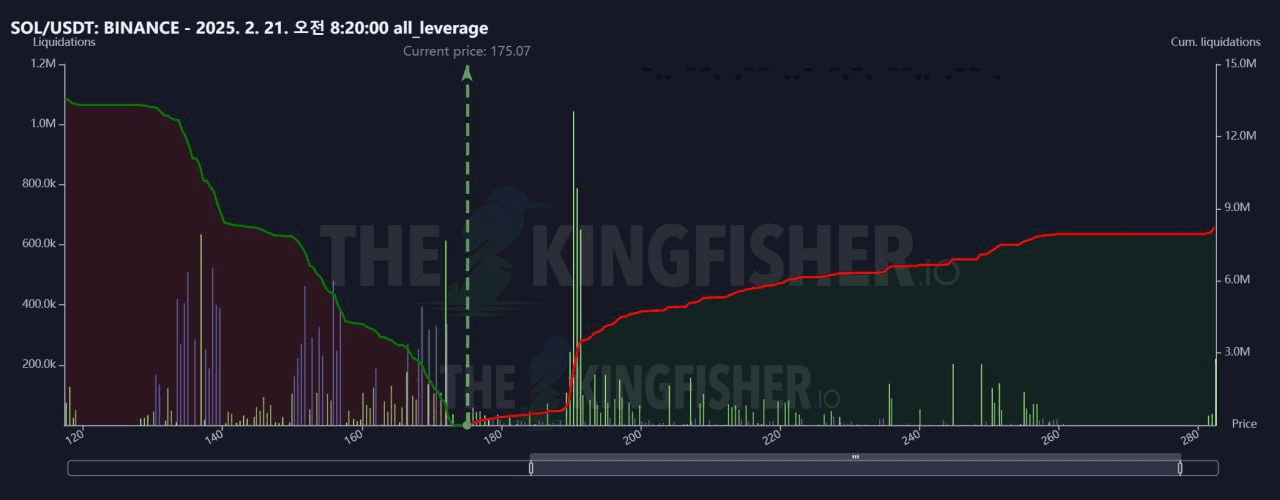Click the '12.0M' right axis tick

1239,136
